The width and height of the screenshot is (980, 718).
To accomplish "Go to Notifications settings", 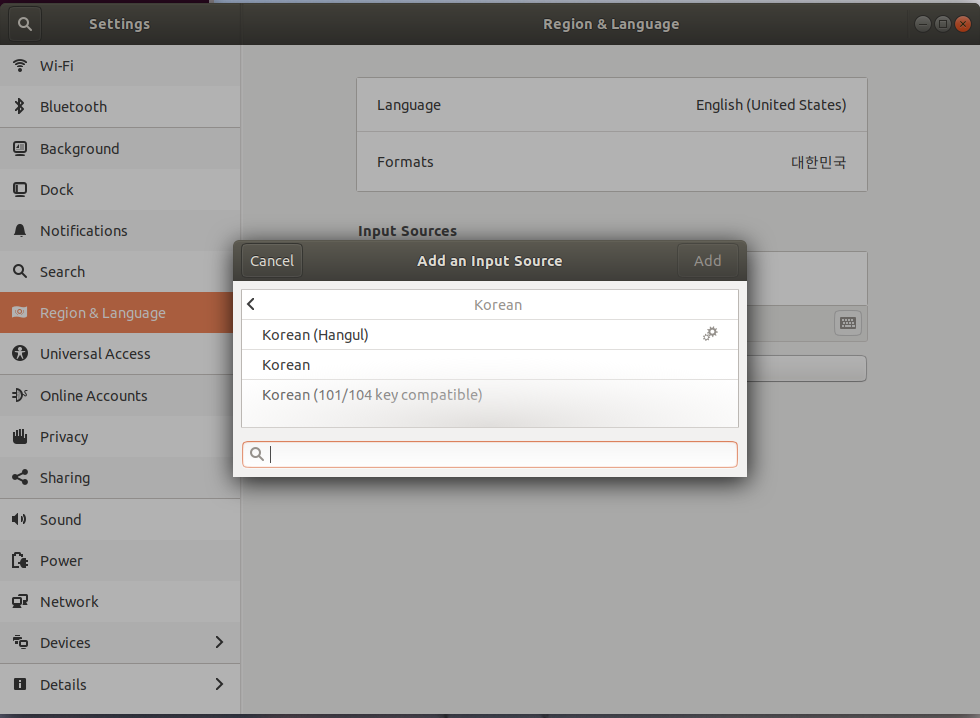I will click(x=120, y=231).
